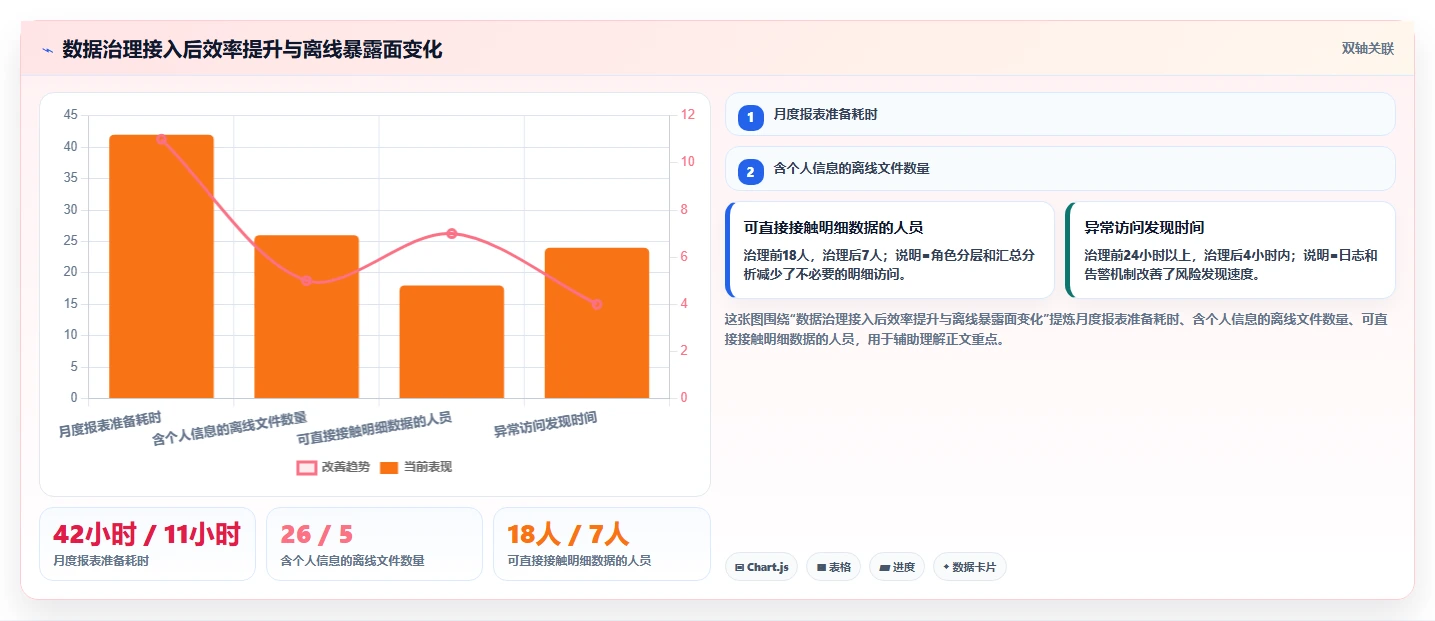
Task: Click the trend line point at value 7
Action: 452,233
